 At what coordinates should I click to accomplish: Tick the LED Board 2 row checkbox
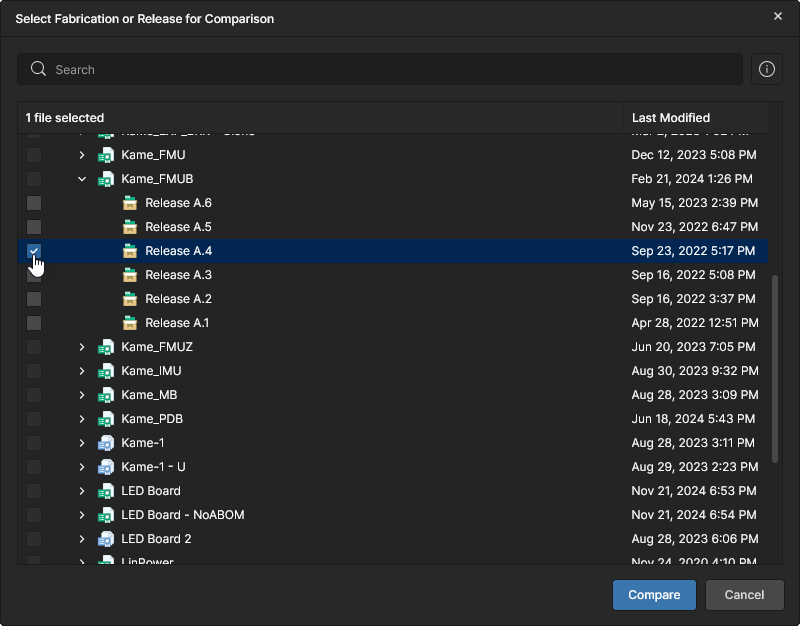point(34,539)
